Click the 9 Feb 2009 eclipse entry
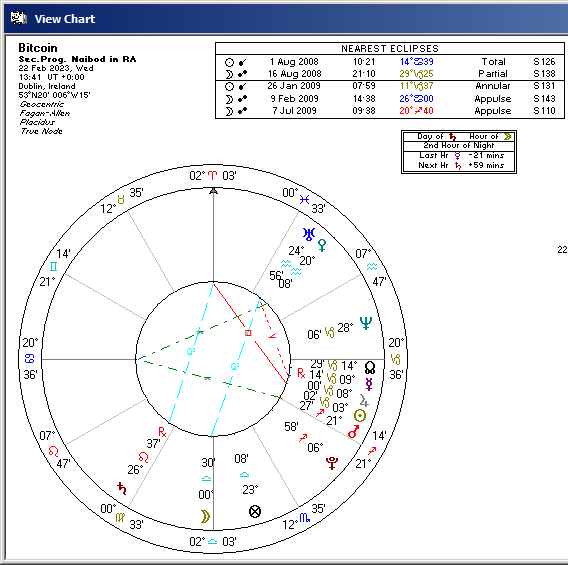The width and height of the screenshot is (568, 565). pyautogui.click(x=390, y=99)
